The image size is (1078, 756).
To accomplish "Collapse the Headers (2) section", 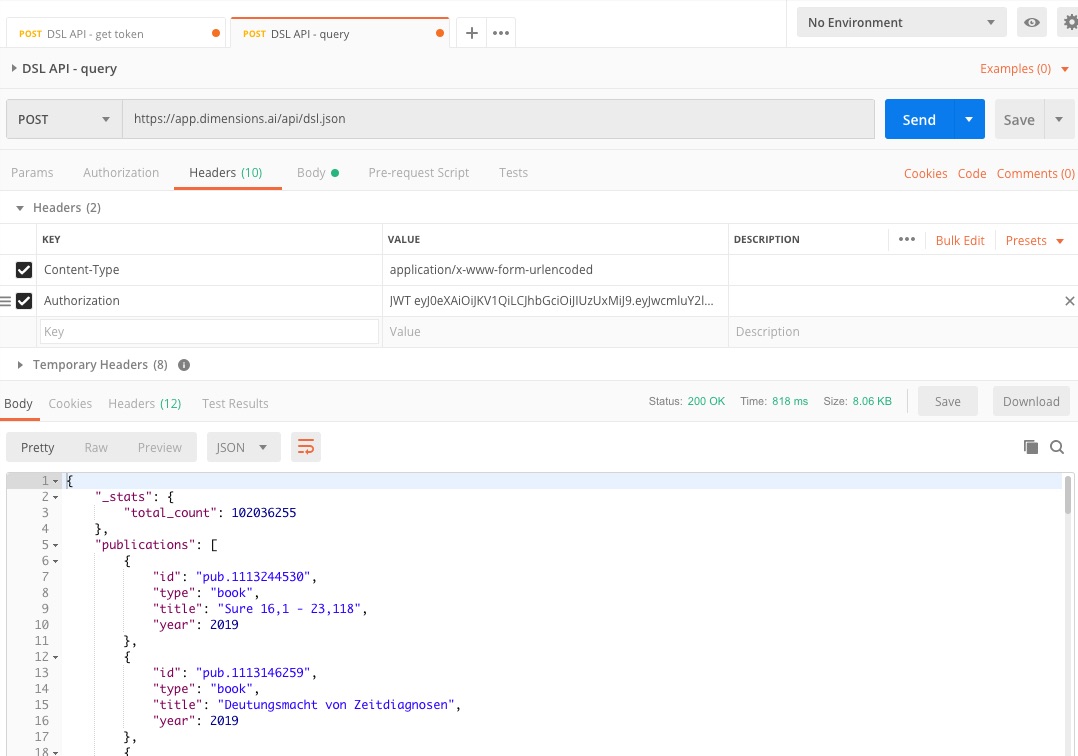I will click(x=20, y=208).
